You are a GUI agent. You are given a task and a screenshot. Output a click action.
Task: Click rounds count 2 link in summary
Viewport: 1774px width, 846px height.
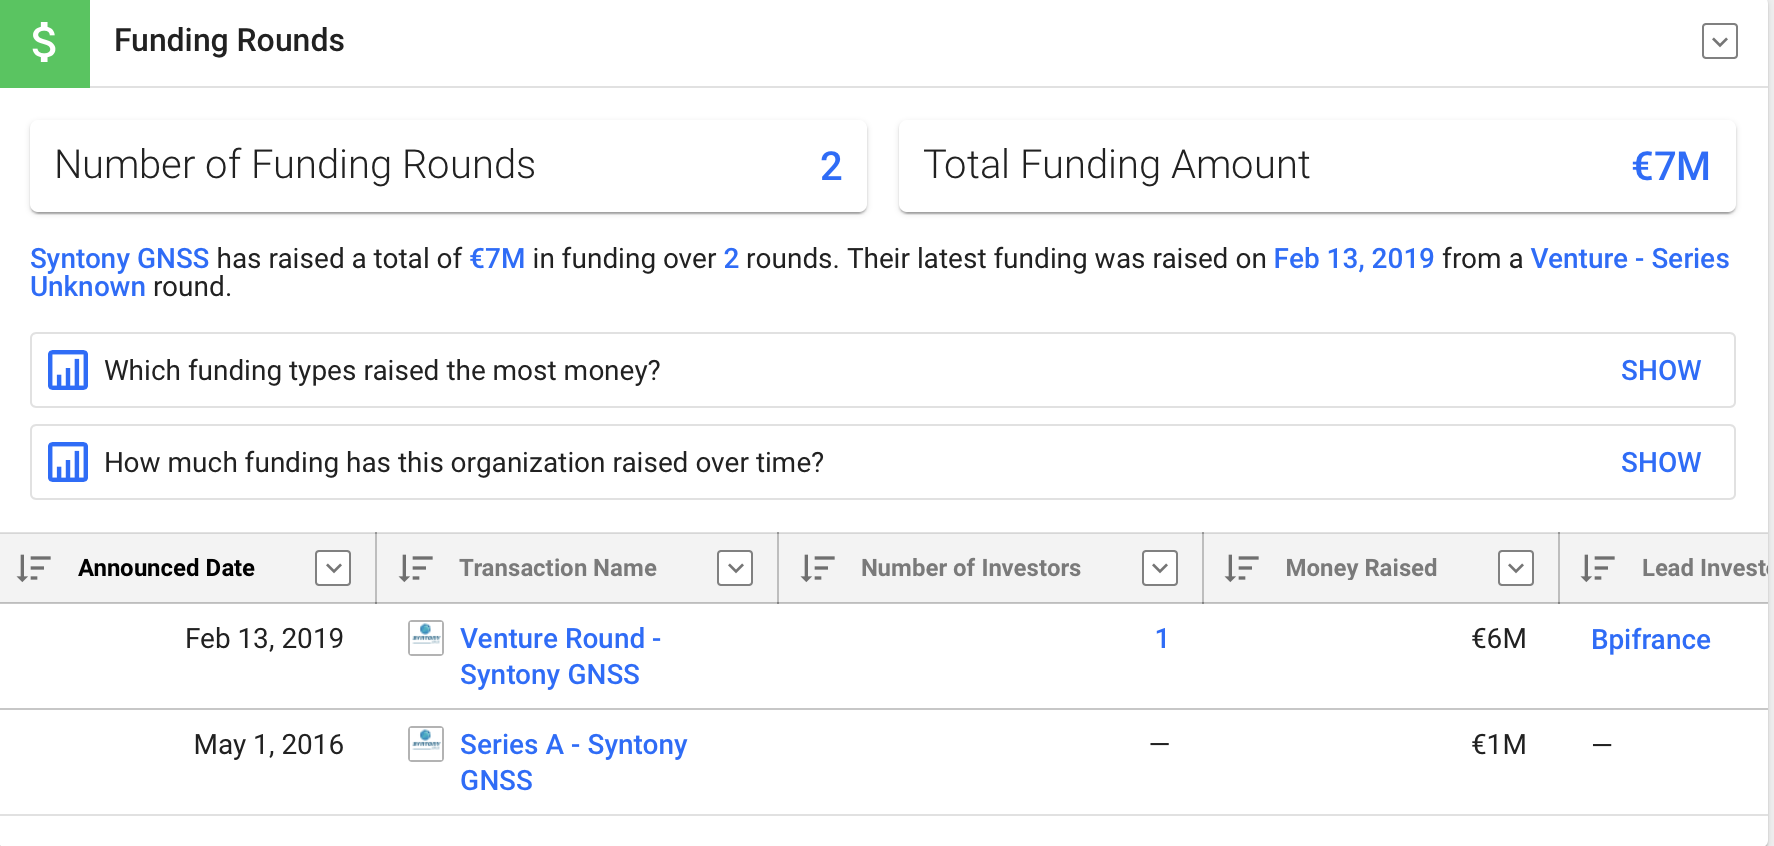[x=731, y=258]
